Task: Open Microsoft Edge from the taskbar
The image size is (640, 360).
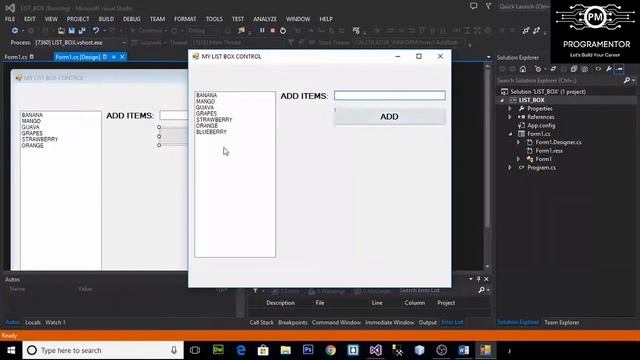Action: (x=241, y=350)
